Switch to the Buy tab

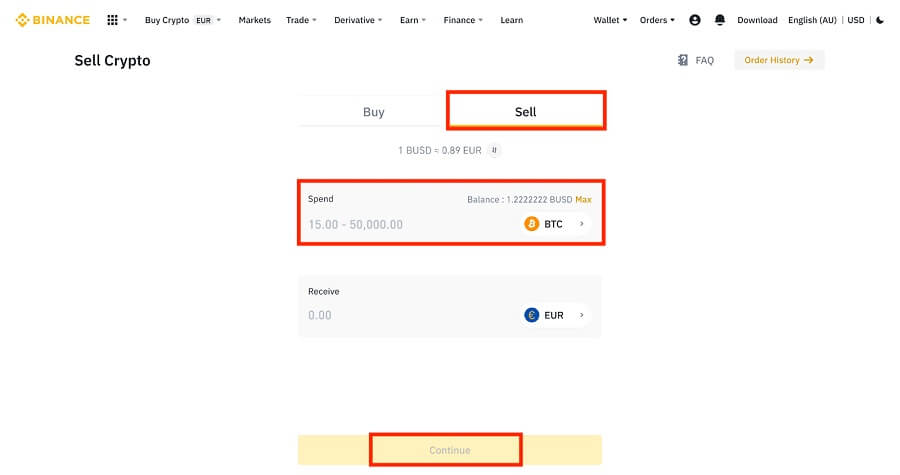click(x=374, y=111)
